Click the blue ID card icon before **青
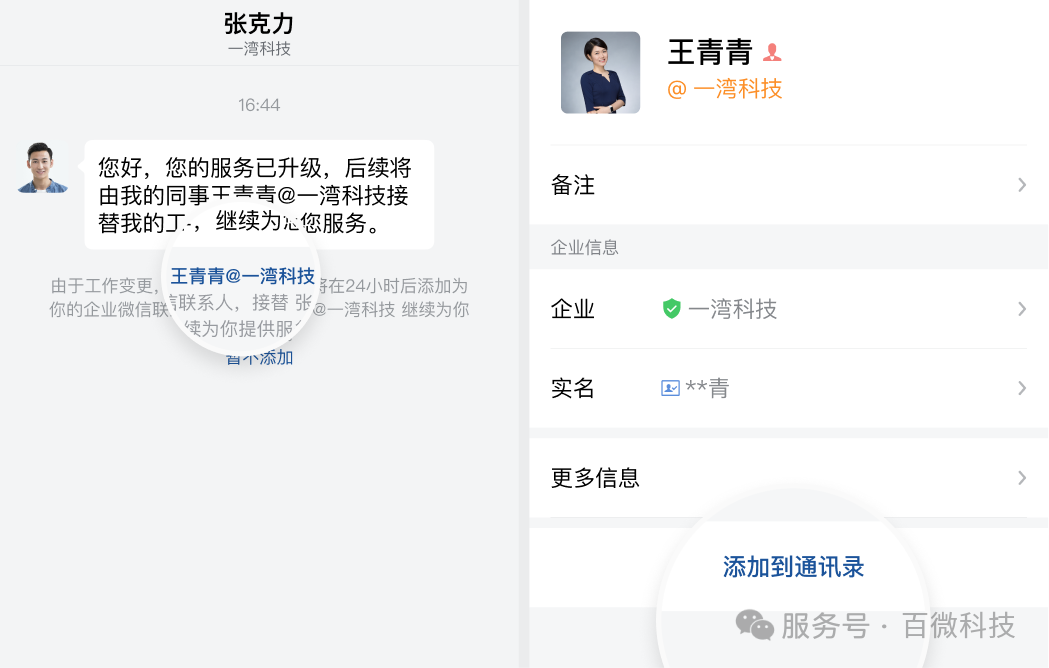 671,388
